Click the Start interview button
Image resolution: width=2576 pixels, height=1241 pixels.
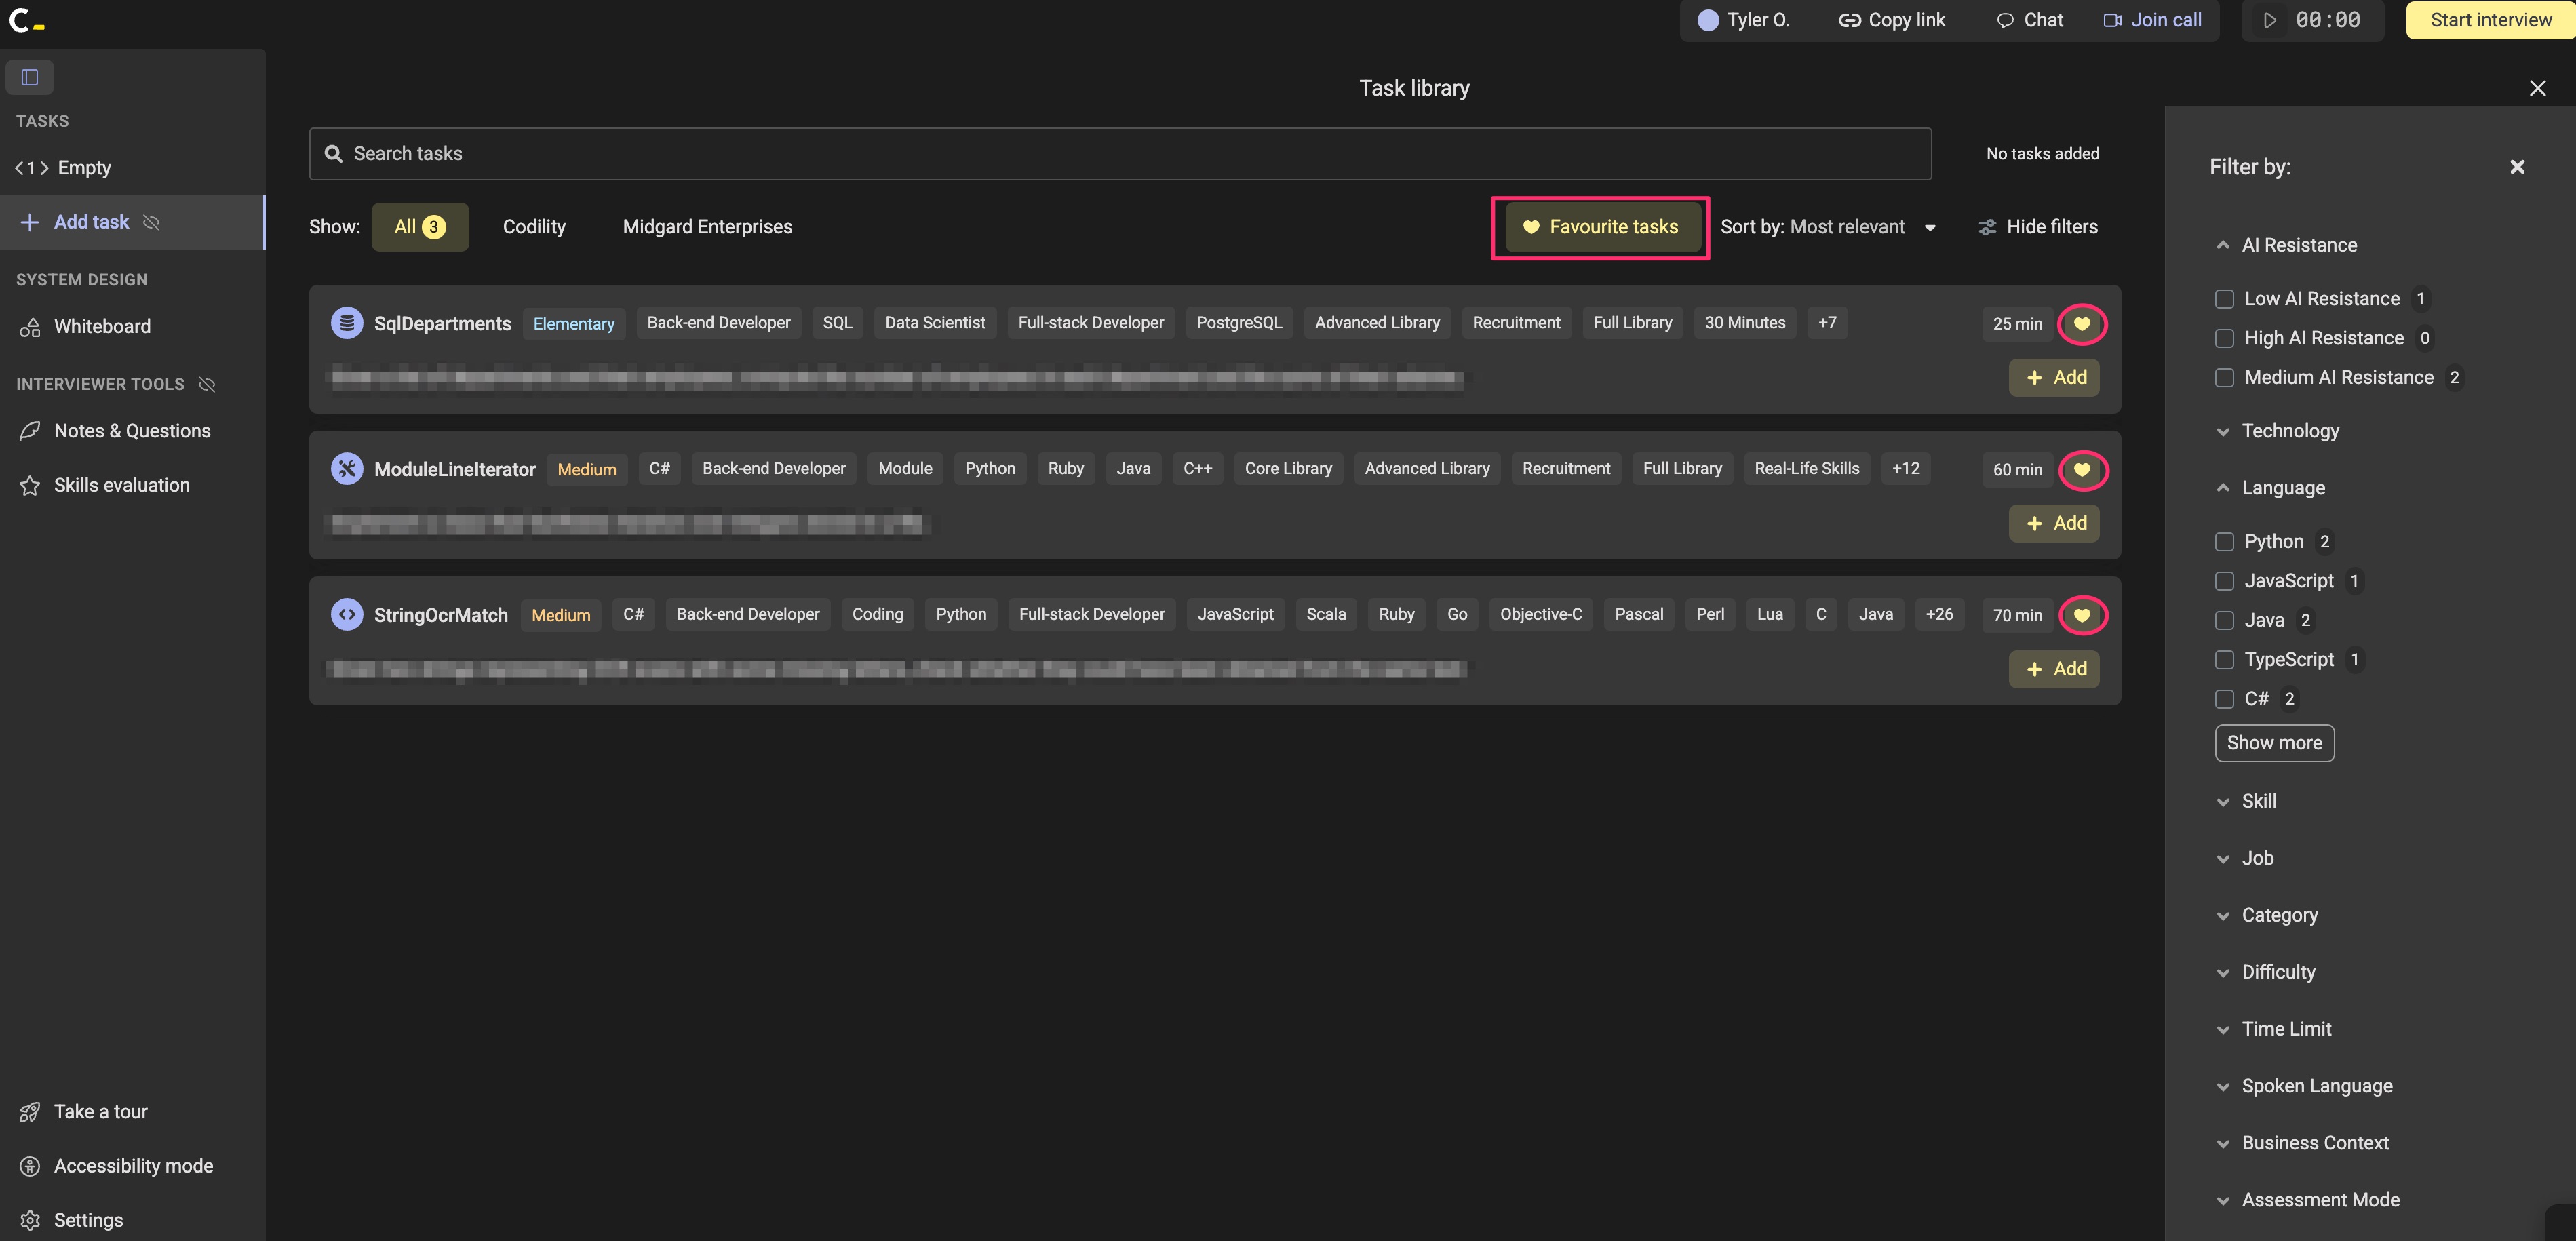coord(2490,20)
